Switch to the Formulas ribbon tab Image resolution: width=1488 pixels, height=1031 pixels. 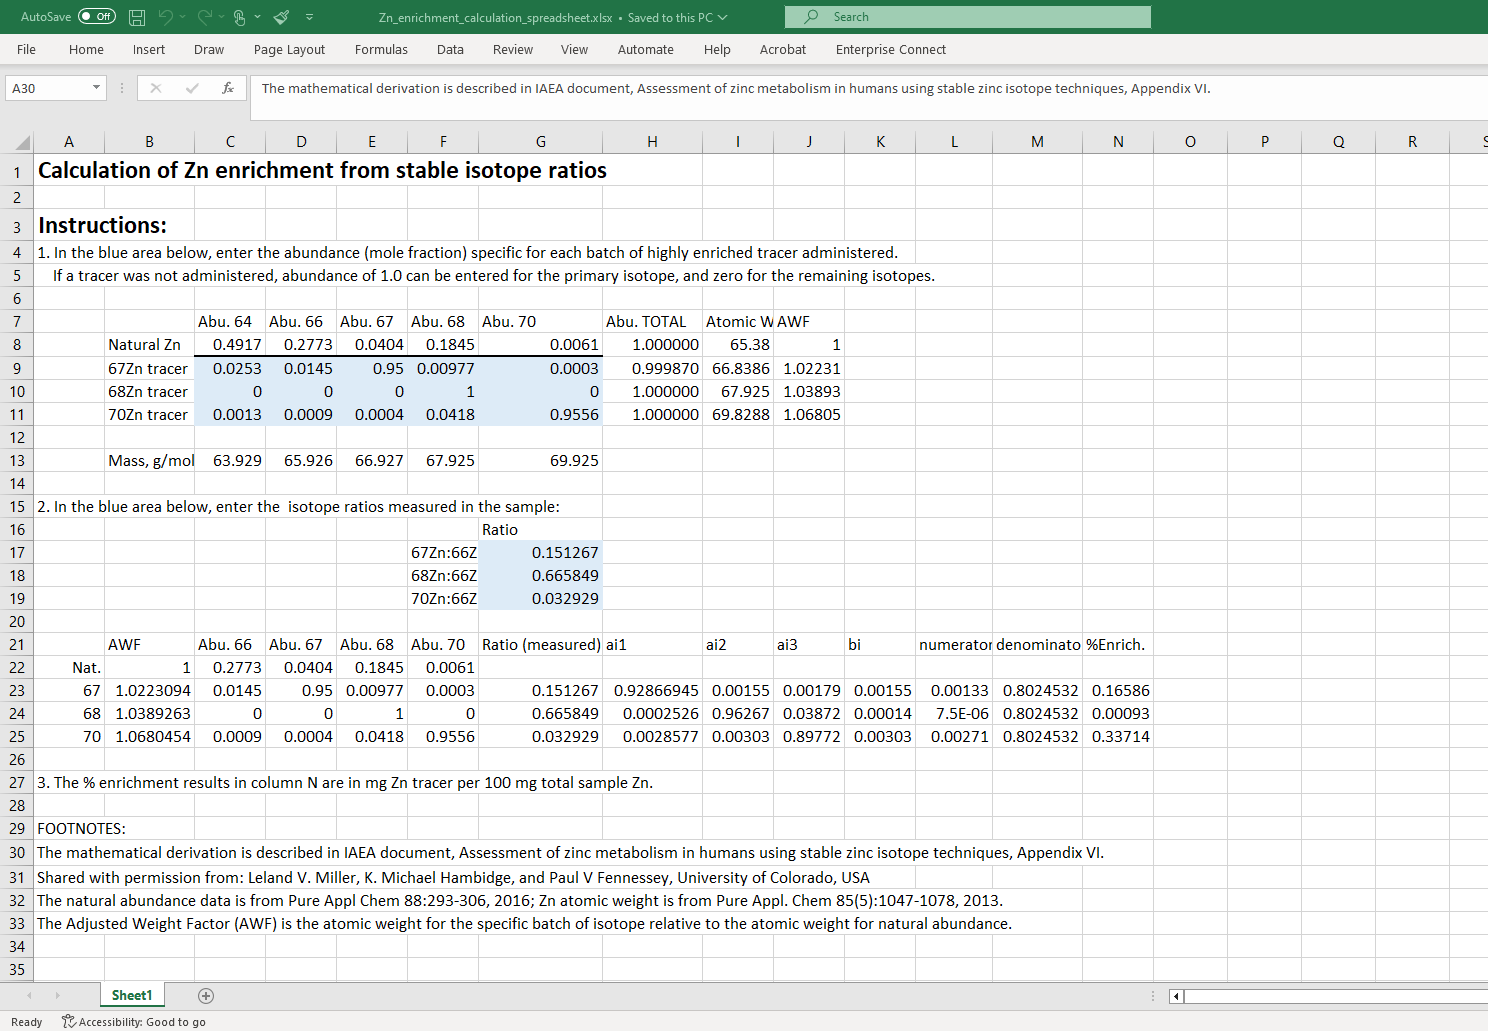(x=381, y=49)
